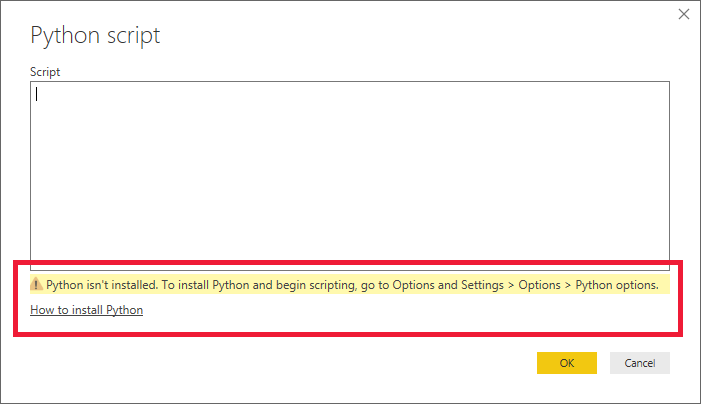
Task: Click OK to confirm the script
Action: point(566,363)
